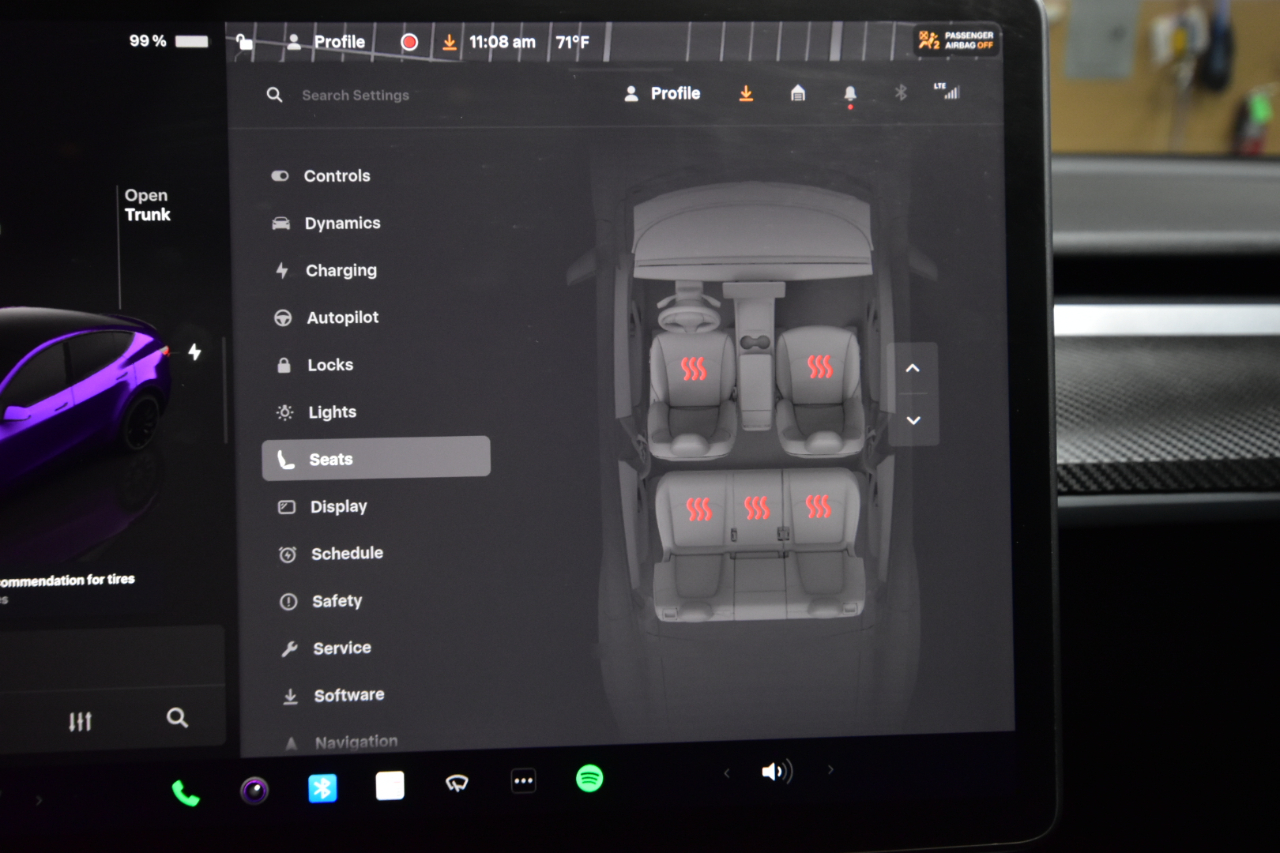Open the Software settings menu
The width and height of the screenshot is (1280, 853).
tap(333, 695)
